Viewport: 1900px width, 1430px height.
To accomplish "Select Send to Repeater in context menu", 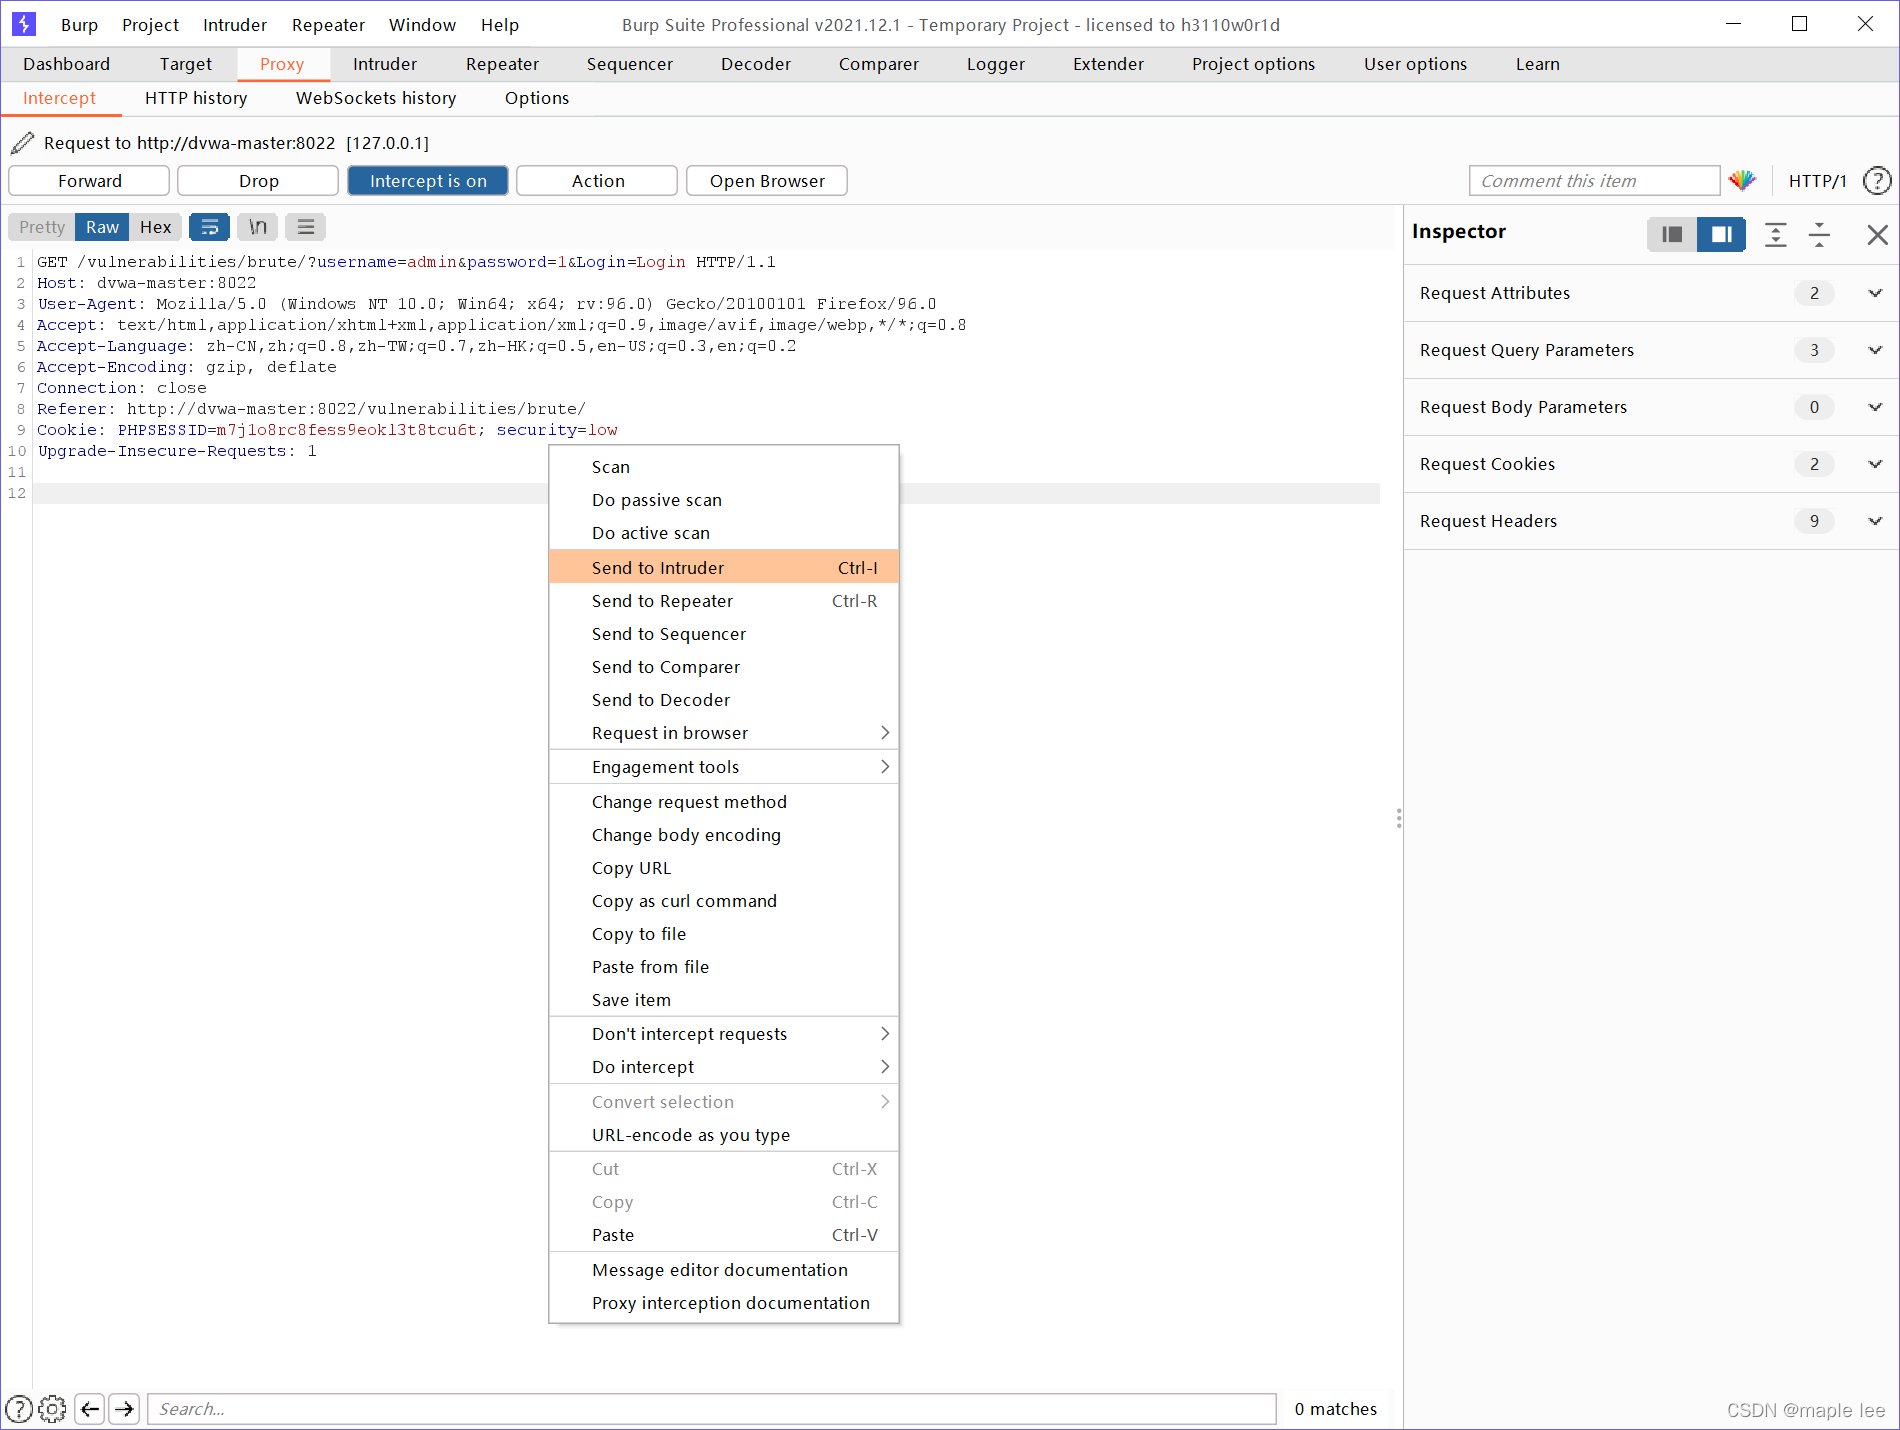I will tap(724, 601).
